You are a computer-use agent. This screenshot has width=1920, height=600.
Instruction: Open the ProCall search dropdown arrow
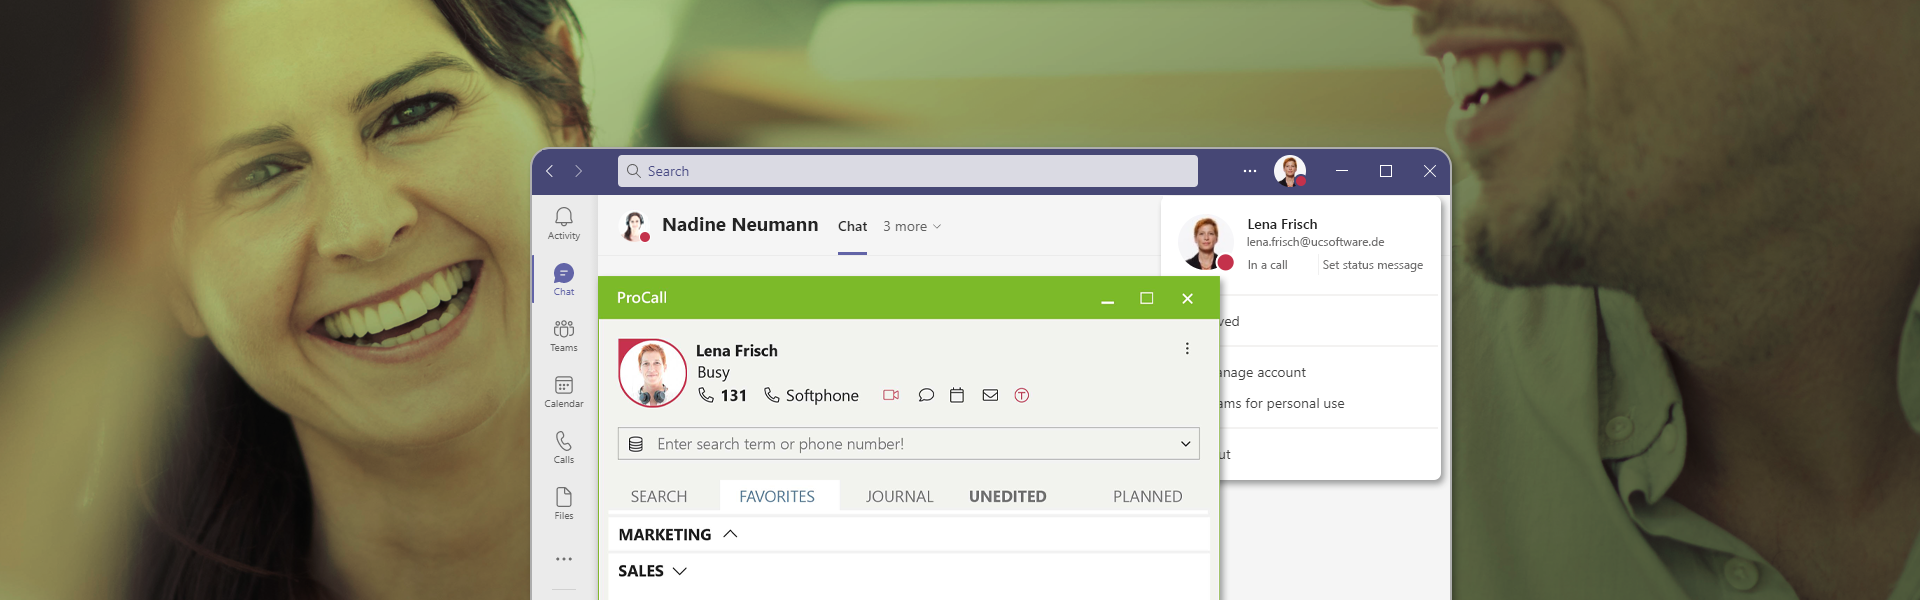1186,444
